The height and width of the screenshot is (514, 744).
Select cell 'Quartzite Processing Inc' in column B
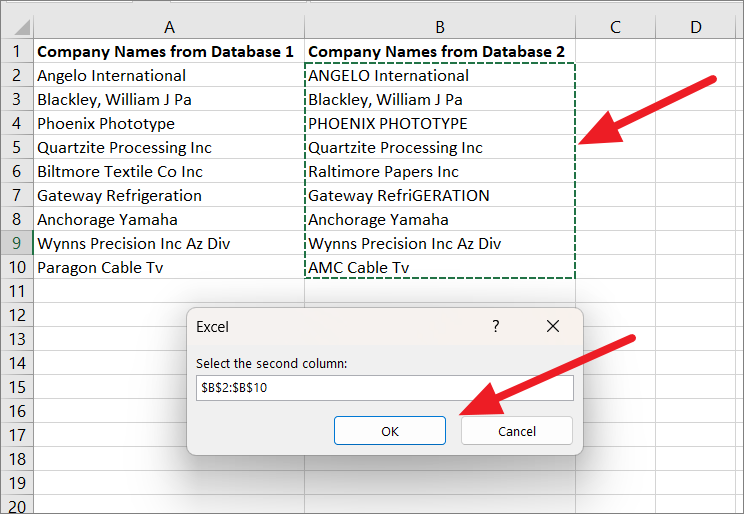(440, 147)
